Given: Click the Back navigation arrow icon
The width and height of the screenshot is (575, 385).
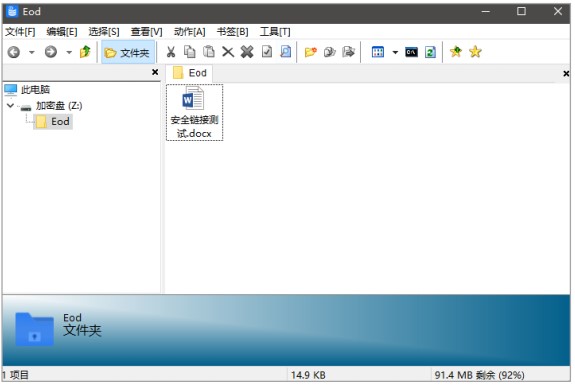Looking at the screenshot, I should pyautogui.click(x=14, y=52).
